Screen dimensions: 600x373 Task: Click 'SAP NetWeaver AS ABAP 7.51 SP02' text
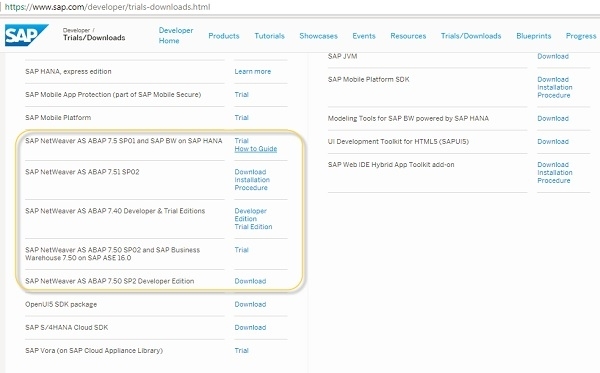(x=82, y=172)
